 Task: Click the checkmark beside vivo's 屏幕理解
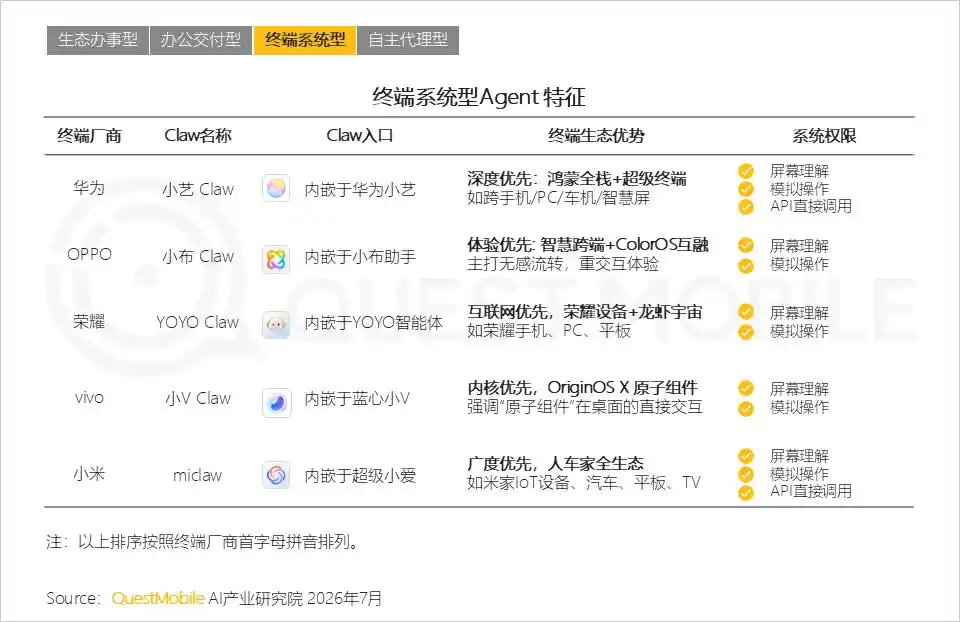click(746, 388)
